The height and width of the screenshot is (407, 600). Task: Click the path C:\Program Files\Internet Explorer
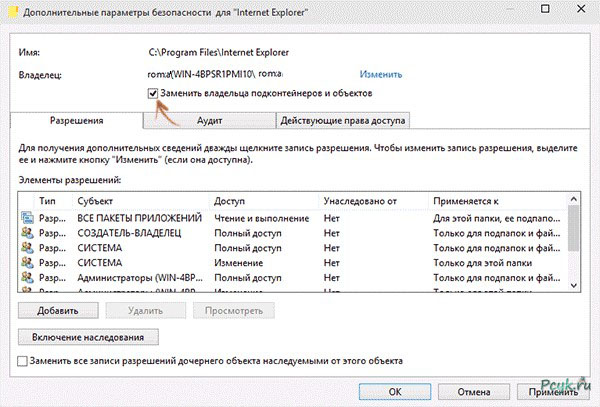coord(218,52)
